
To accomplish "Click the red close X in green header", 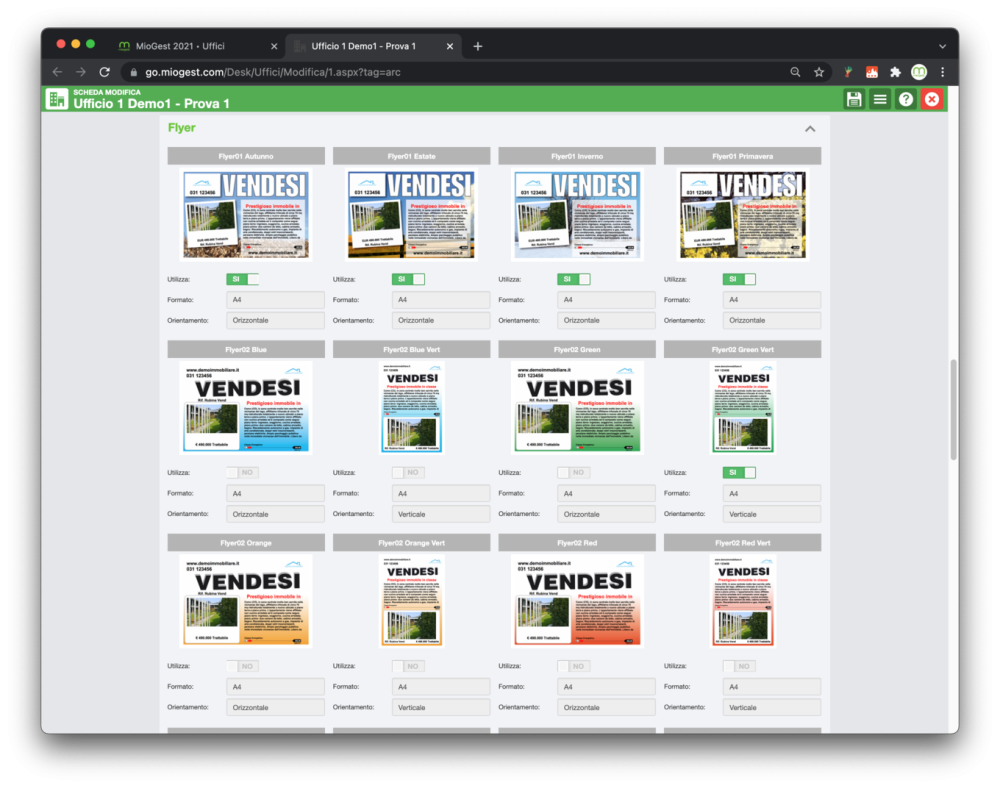I will [932, 99].
